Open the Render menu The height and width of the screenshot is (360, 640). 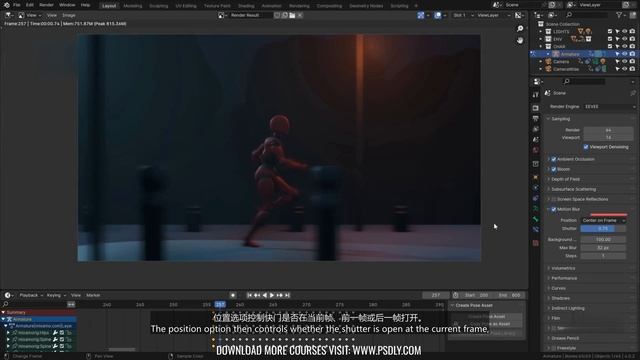tap(46, 5)
